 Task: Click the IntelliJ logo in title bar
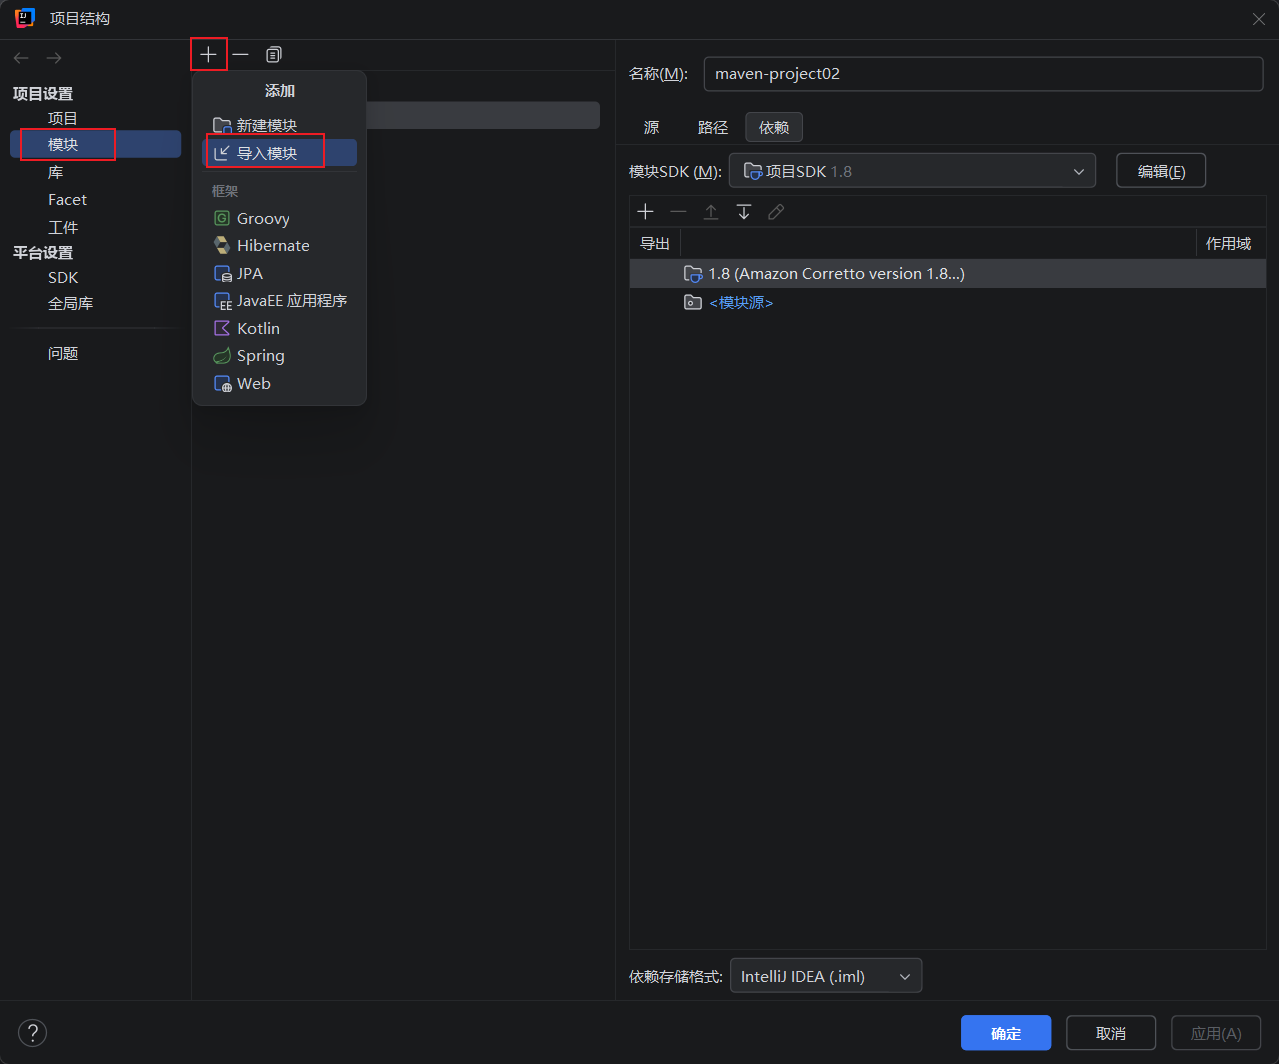tap(25, 18)
